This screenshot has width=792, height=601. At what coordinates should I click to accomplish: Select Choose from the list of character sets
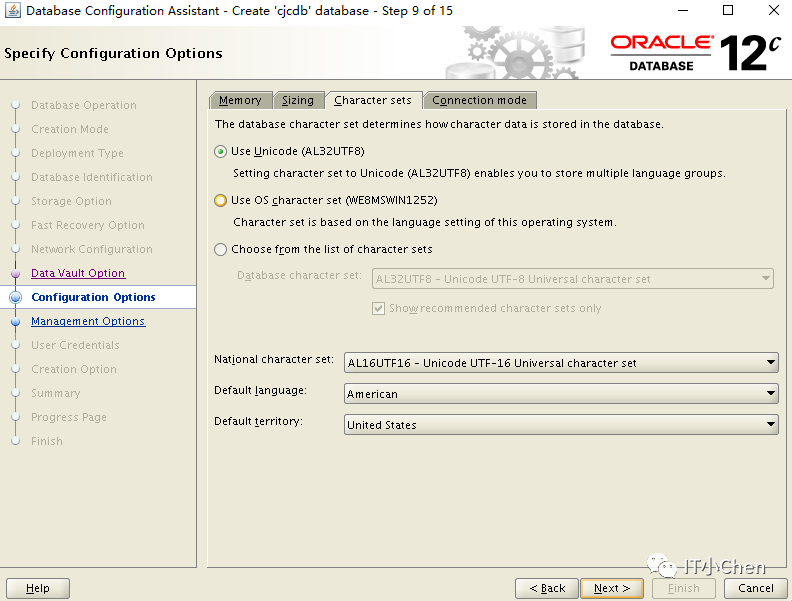tap(220, 249)
